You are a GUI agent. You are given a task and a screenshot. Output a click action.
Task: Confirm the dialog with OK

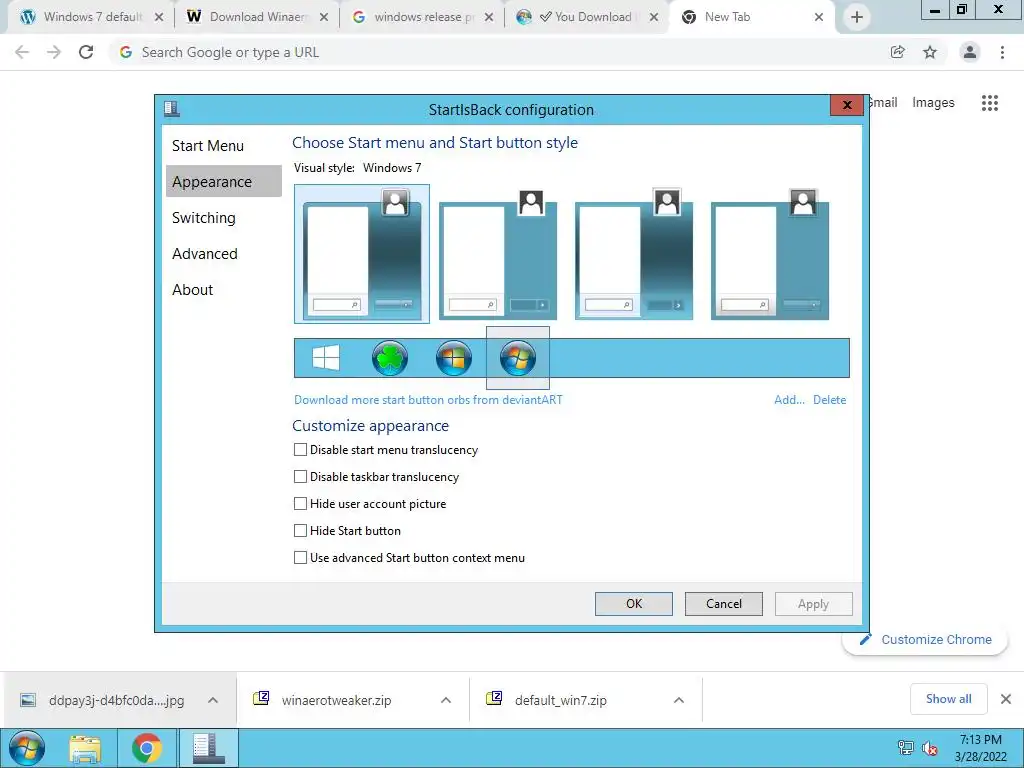click(633, 604)
